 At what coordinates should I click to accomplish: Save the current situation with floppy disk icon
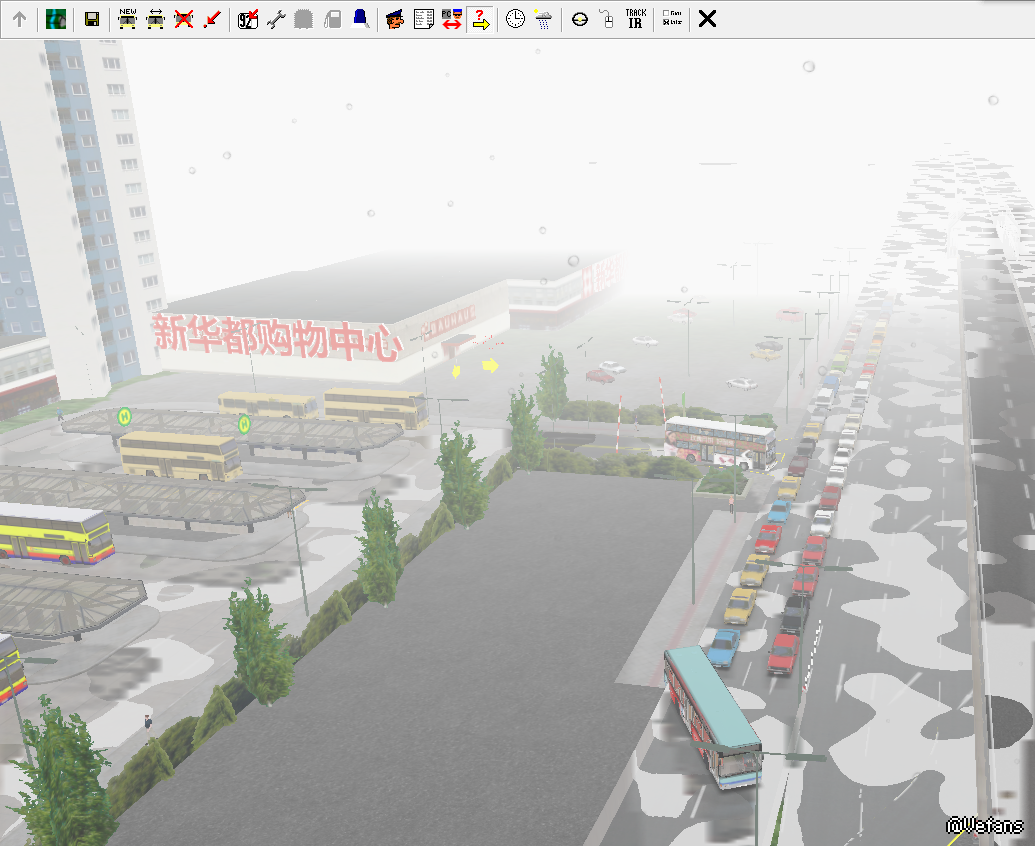click(91, 19)
